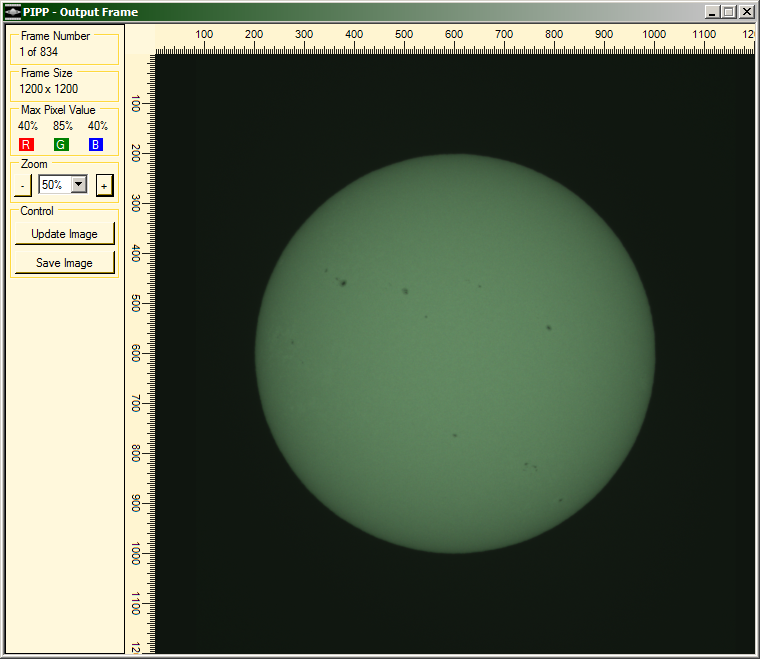Click the '1 of 834' frame number text
Viewport: 760px width, 659px height.
pyautogui.click(x=38, y=52)
